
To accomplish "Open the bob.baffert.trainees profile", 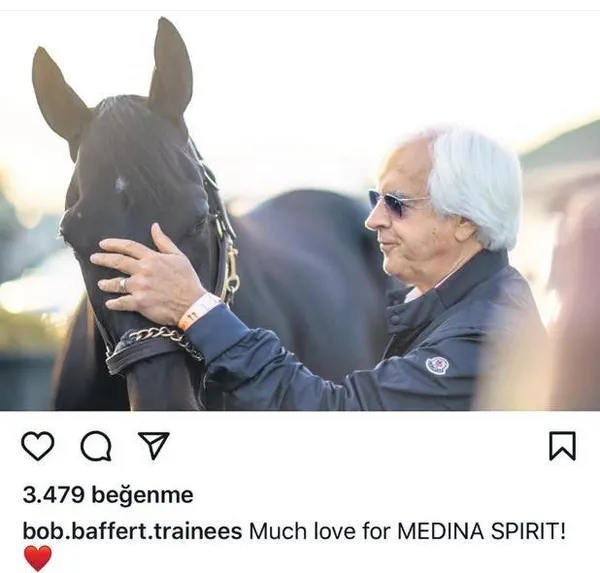I will [132, 531].
